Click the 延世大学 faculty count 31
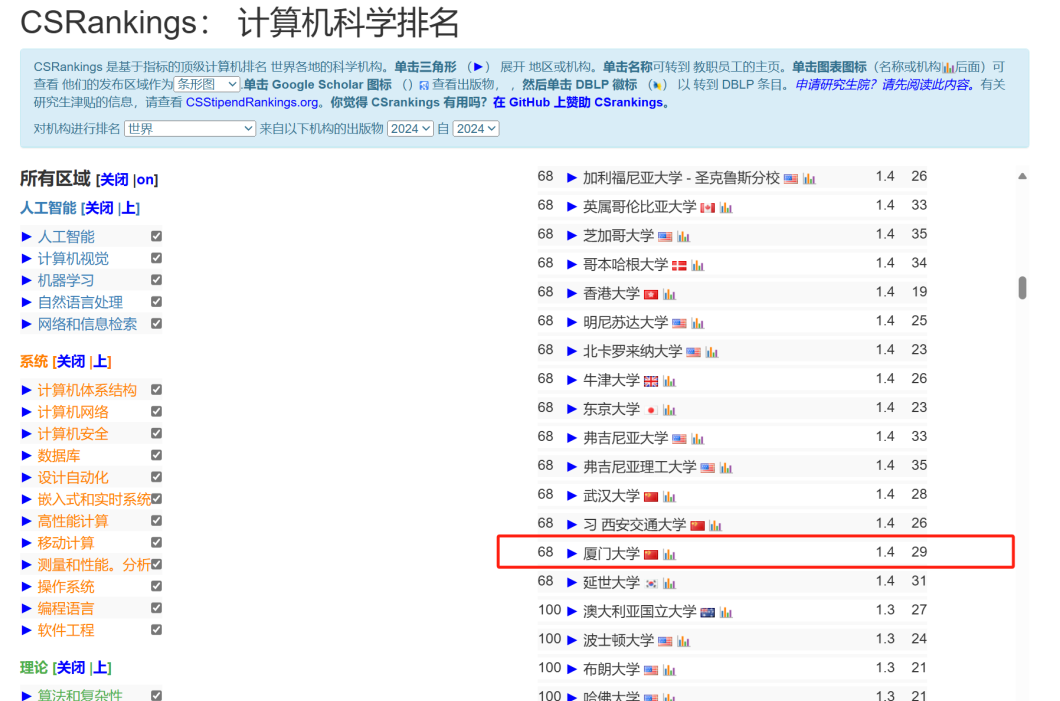 coord(919,581)
